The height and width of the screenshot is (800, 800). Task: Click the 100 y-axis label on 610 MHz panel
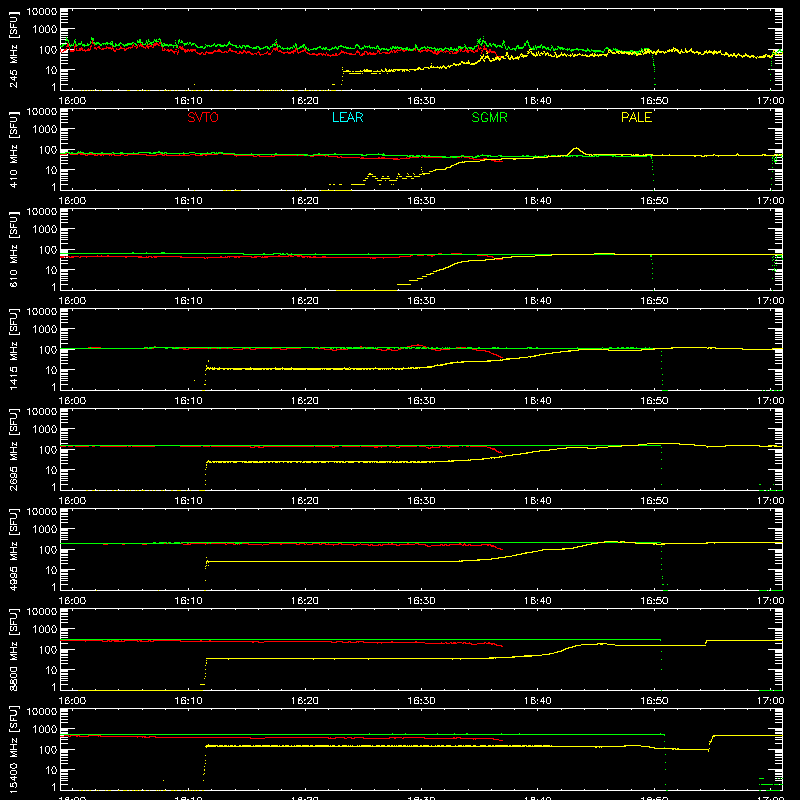coord(48,250)
